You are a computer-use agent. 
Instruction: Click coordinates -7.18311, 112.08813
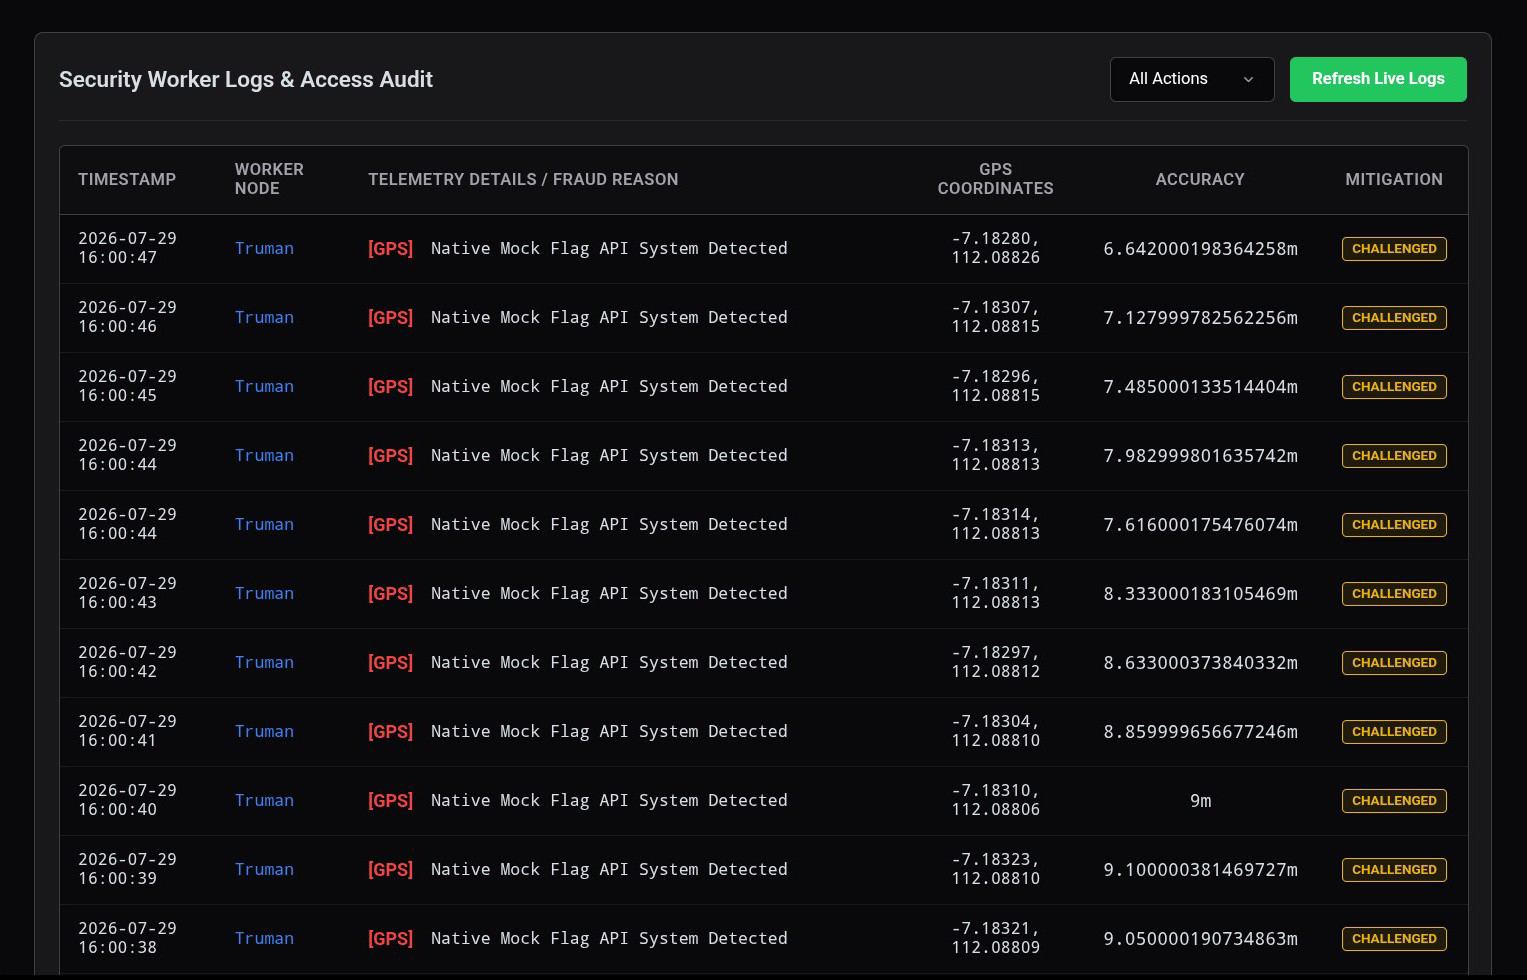point(995,593)
